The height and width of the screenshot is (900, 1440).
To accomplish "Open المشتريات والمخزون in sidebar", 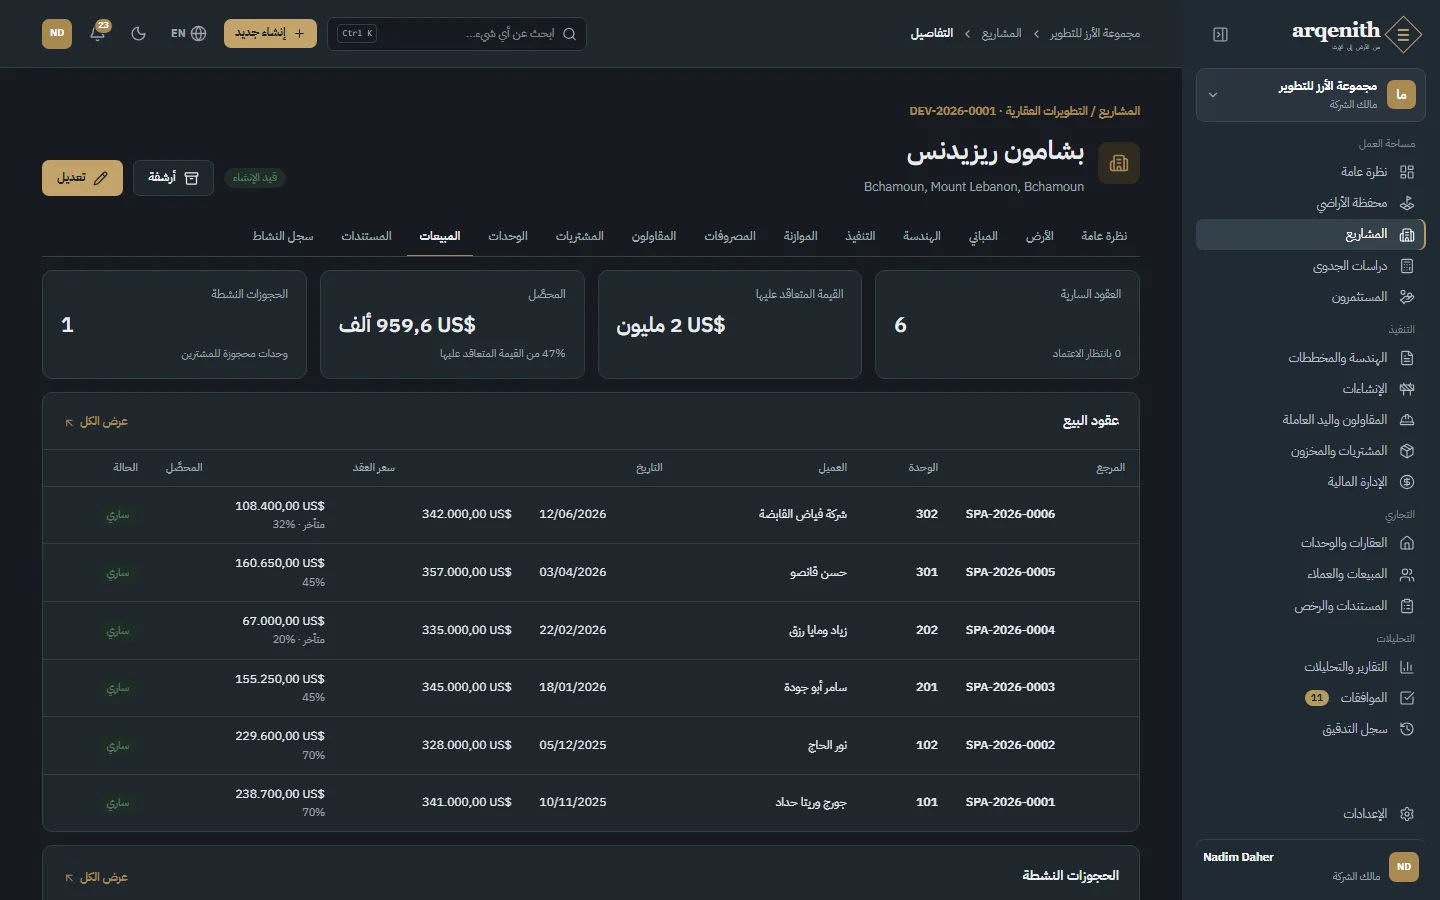I will (x=1311, y=451).
